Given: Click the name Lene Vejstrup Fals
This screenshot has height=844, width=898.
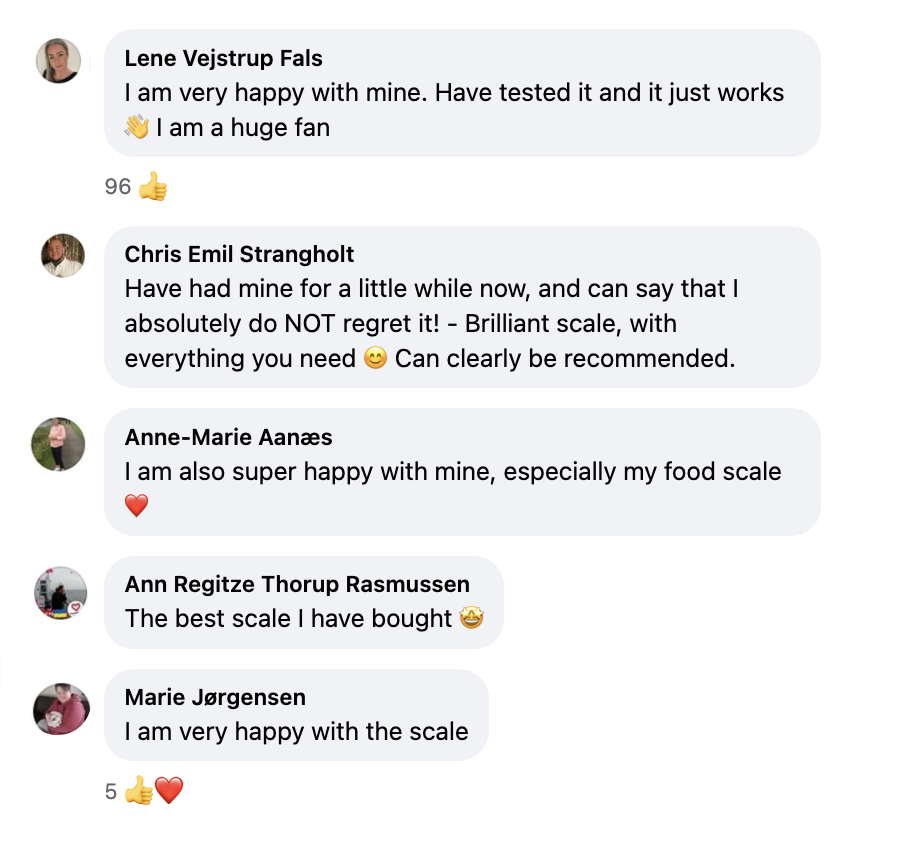Looking at the screenshot, I should click(x=224, y=58).
